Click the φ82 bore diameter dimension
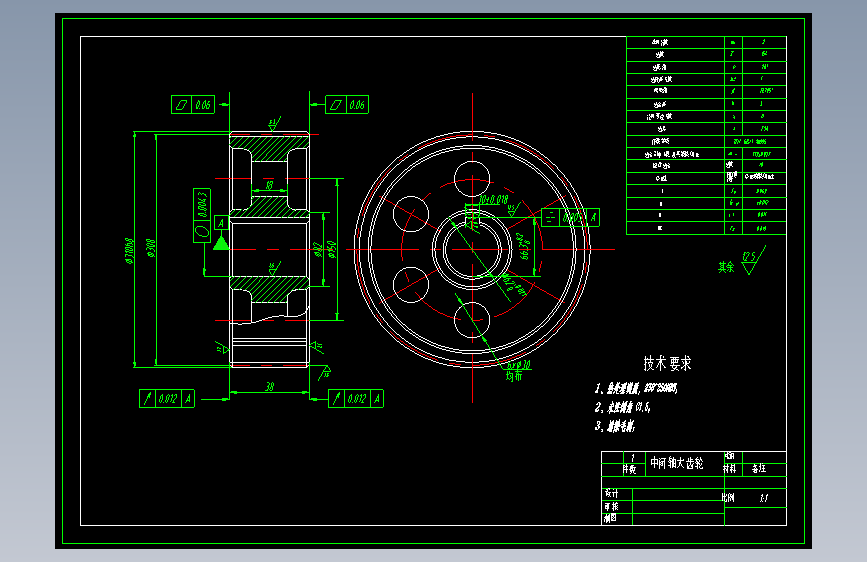This screenshot has height=562, width=867. [x=318, y=249]
